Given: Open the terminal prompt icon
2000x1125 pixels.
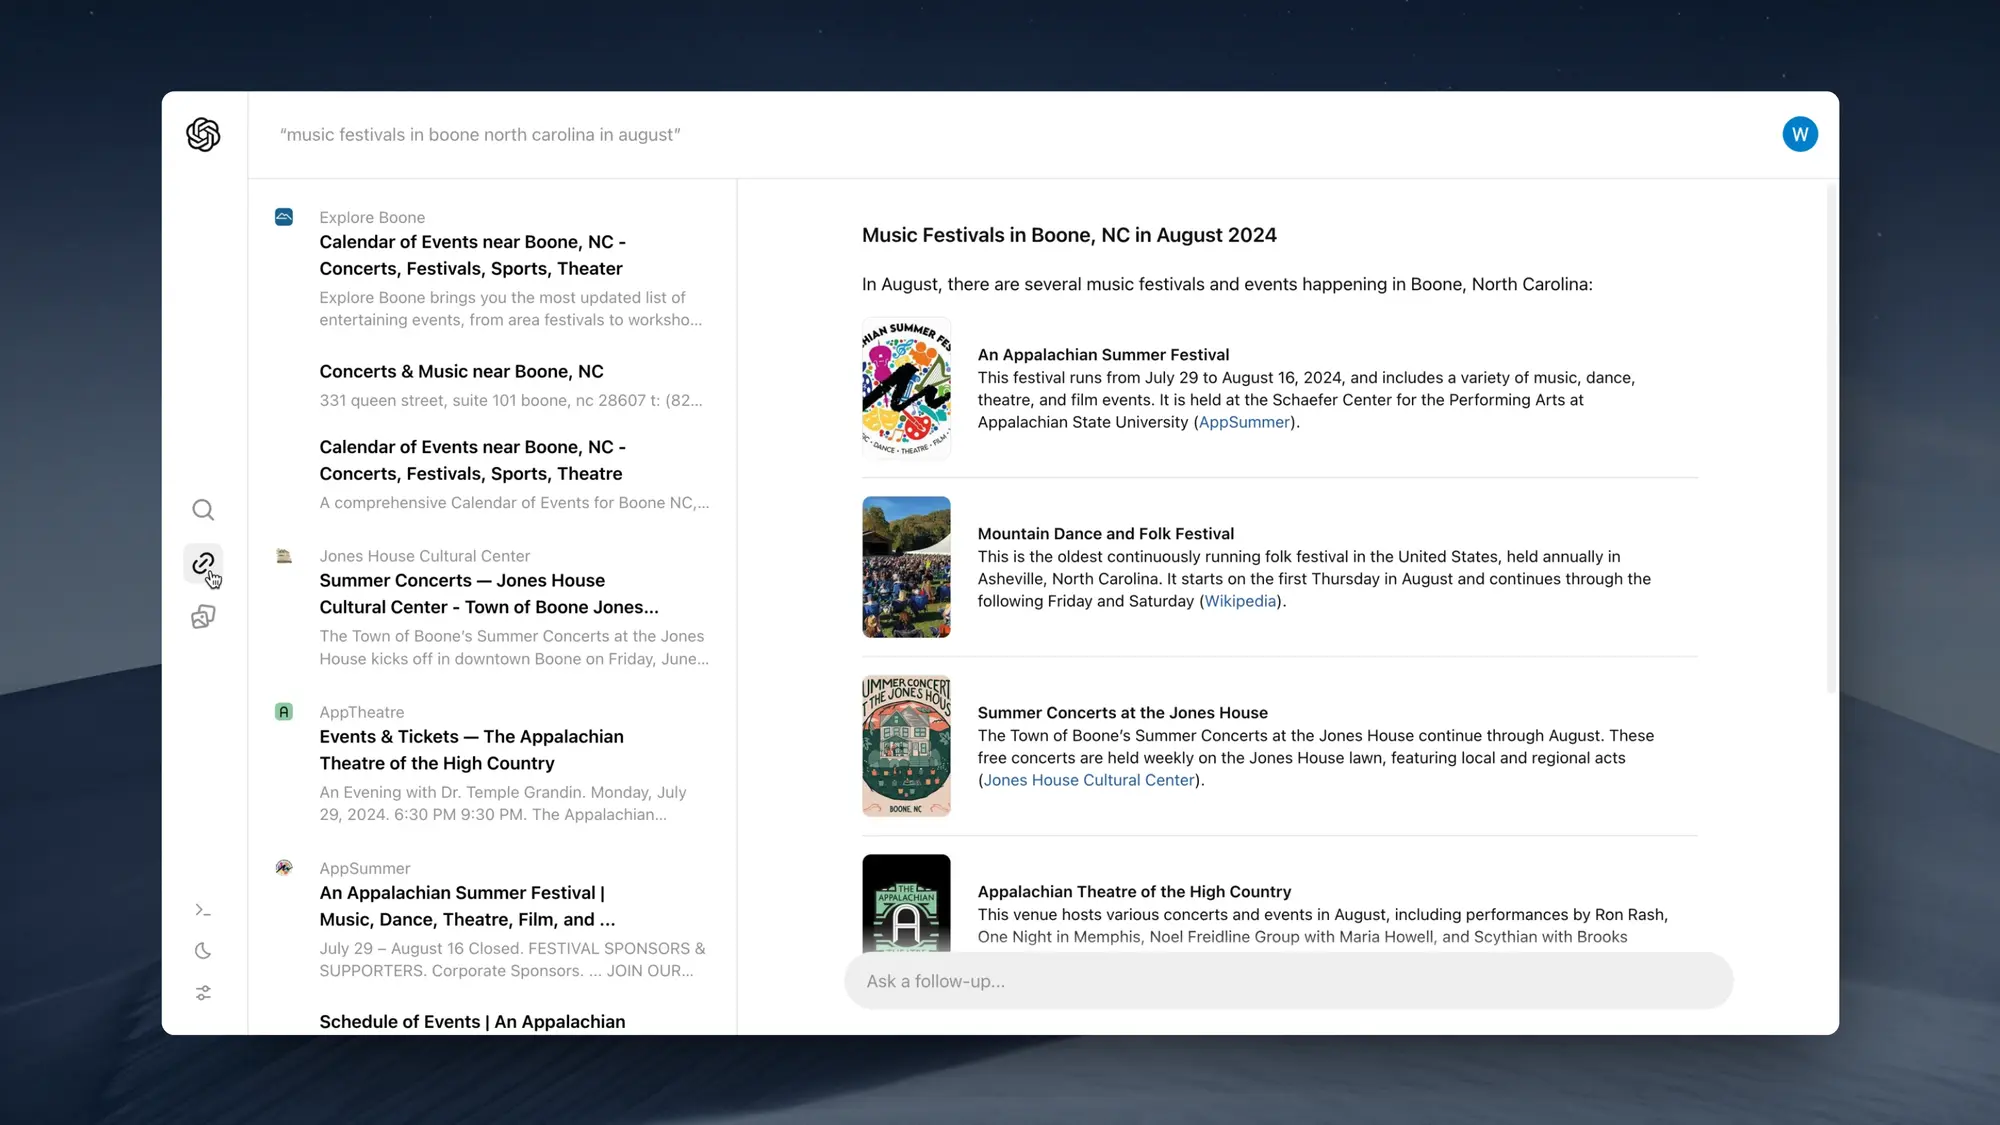Looking at the screenshot, I should [x=203, y=910].
